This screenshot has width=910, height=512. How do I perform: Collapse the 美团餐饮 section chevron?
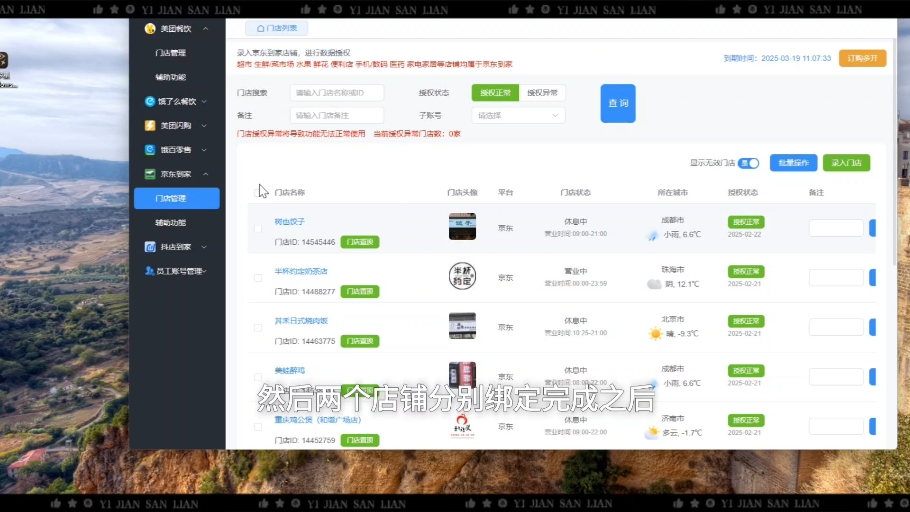(205, 28)
